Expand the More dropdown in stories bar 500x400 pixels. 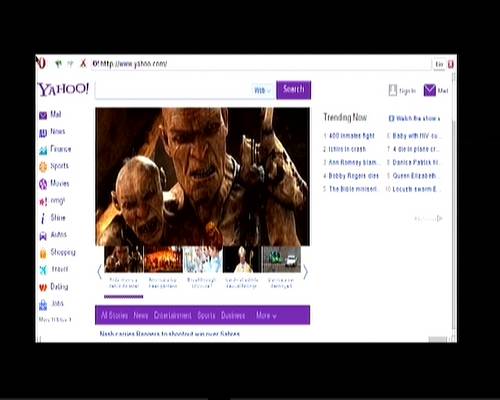[x=266, y=315]
